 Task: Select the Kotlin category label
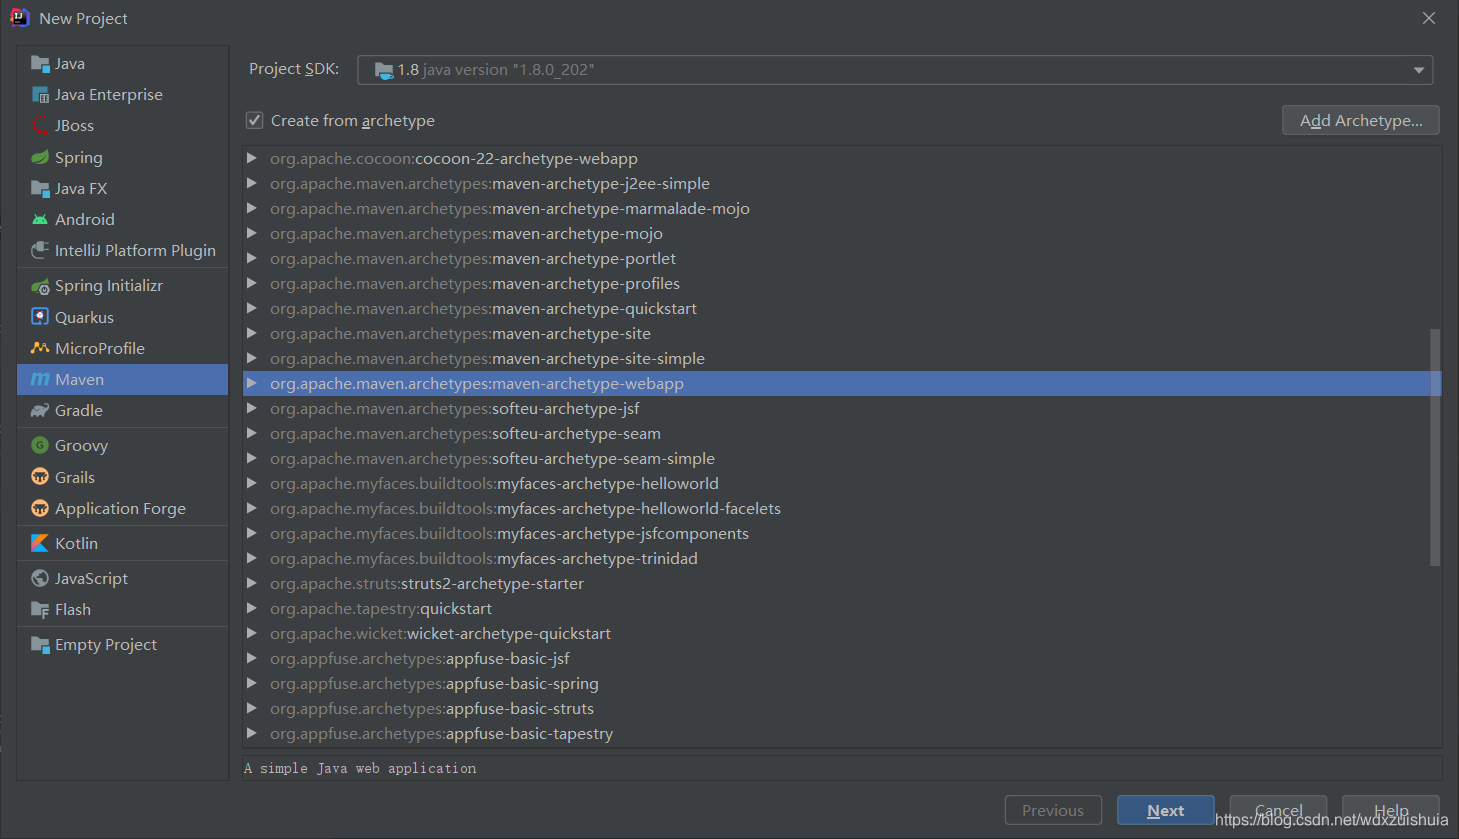(x=76, y=543)
